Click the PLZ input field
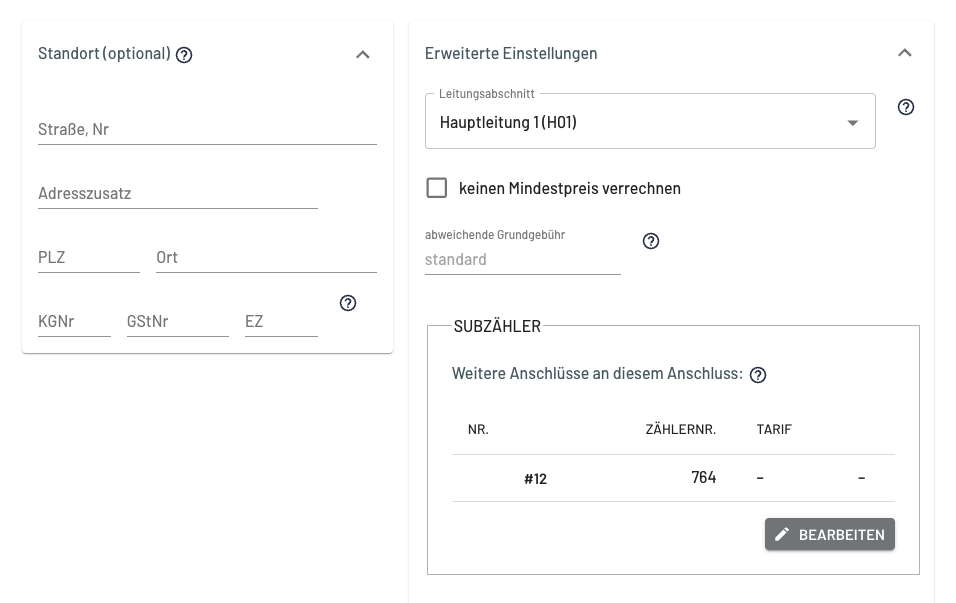 coord(89,257)
